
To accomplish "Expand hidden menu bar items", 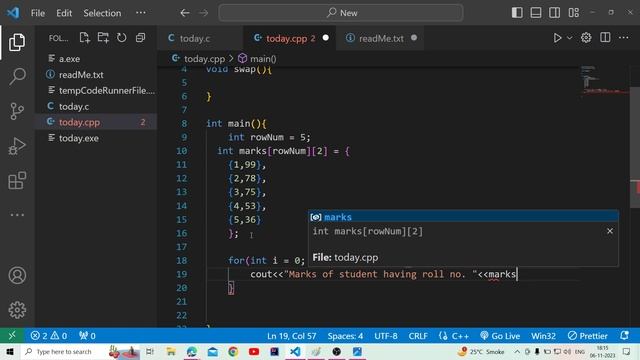I will coord(141,13).
